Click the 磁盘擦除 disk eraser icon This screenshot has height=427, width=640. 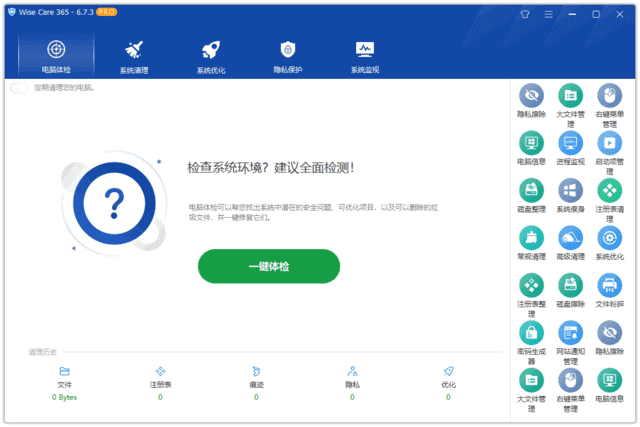pyautogui.click(x=570, y=285)
